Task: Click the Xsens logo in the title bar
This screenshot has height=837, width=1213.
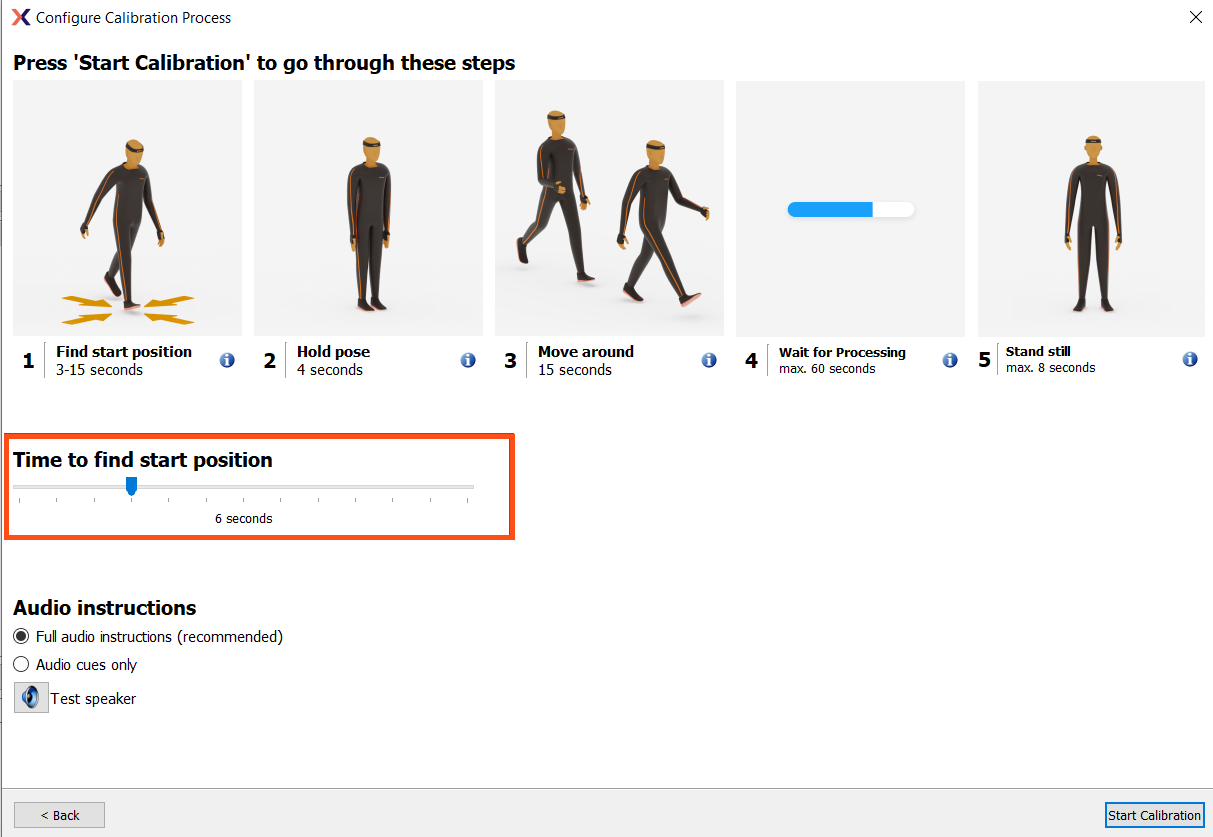Action: pyautogui.click(x=20, y=17)
